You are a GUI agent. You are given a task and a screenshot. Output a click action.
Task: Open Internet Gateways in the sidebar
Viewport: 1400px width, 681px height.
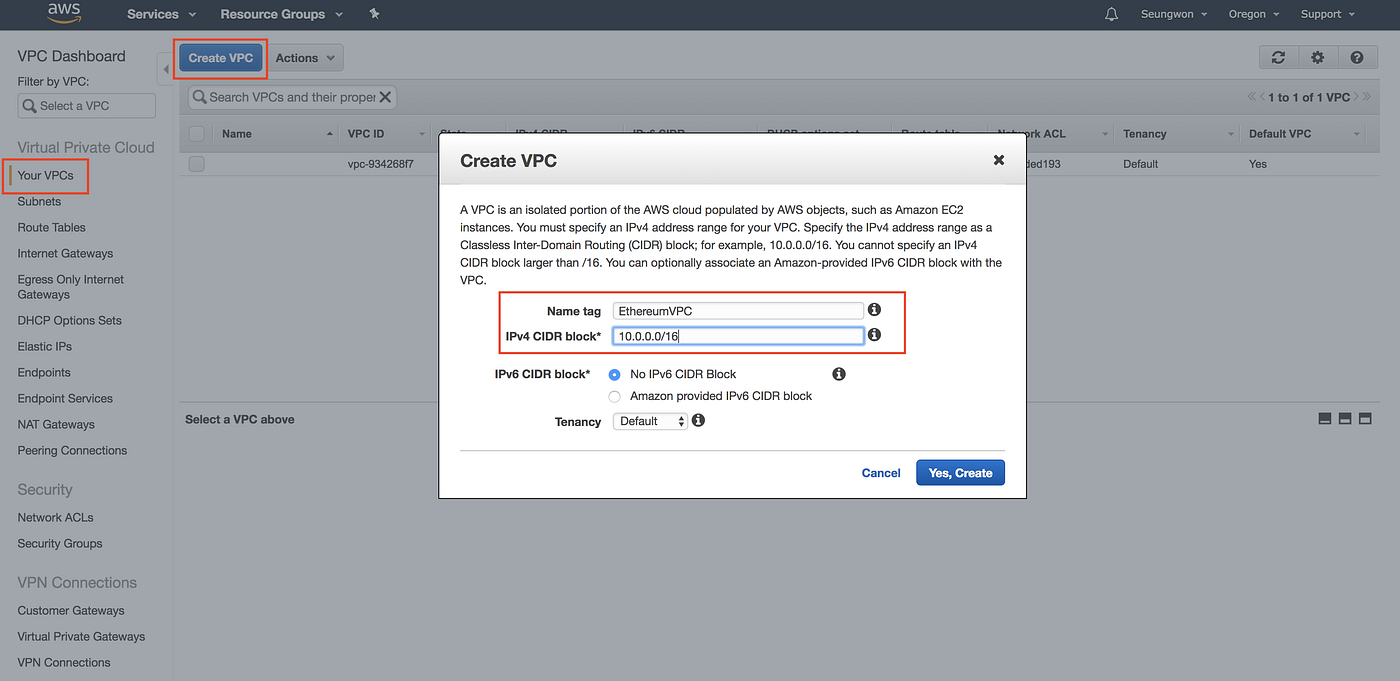65,253
